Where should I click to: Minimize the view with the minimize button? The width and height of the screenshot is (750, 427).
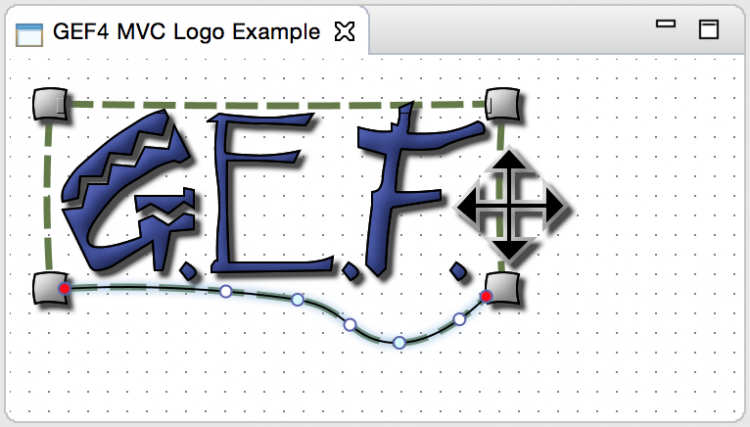point(665,23)
